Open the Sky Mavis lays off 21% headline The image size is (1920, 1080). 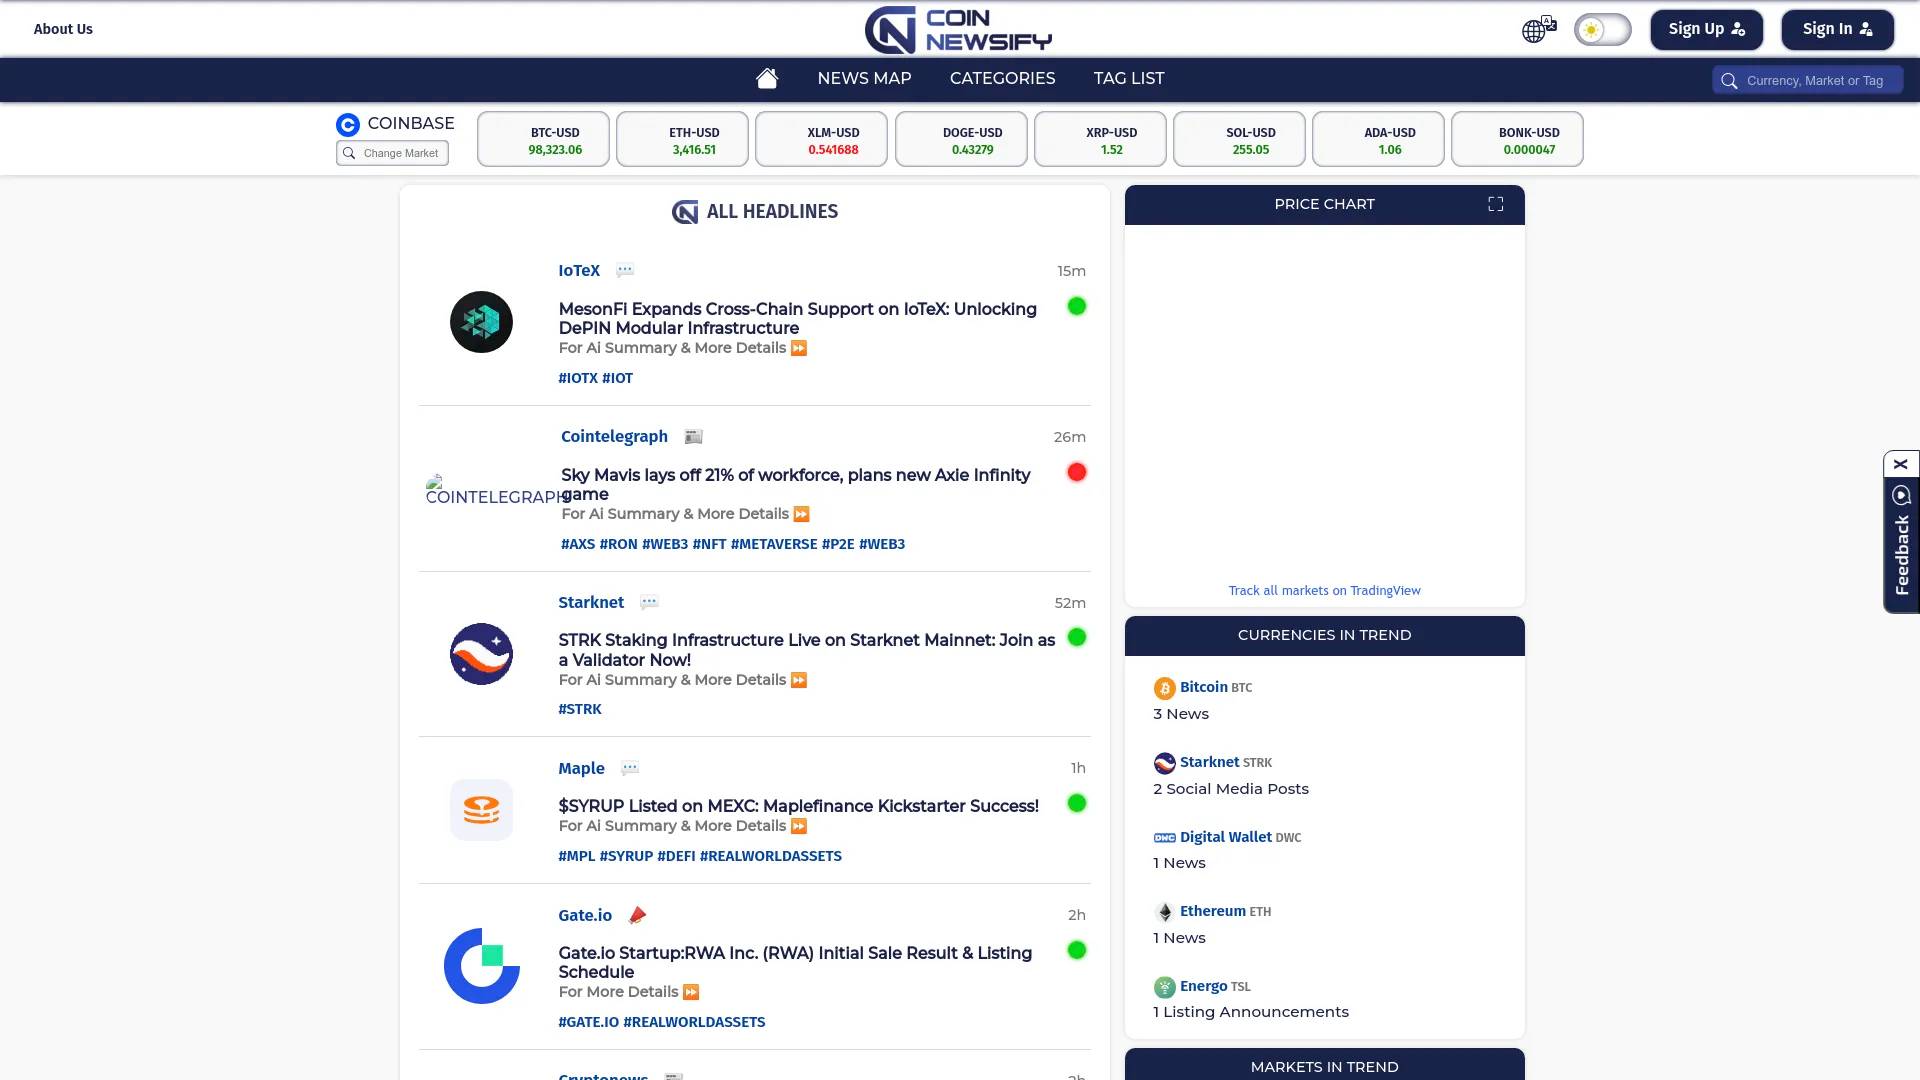point(795,484)
